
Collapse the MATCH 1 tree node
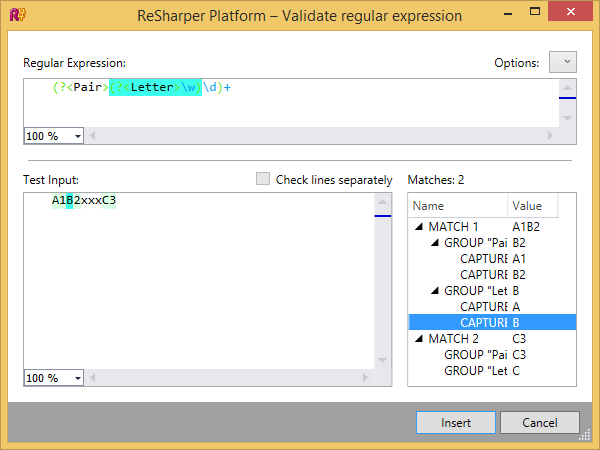[419, 227]
